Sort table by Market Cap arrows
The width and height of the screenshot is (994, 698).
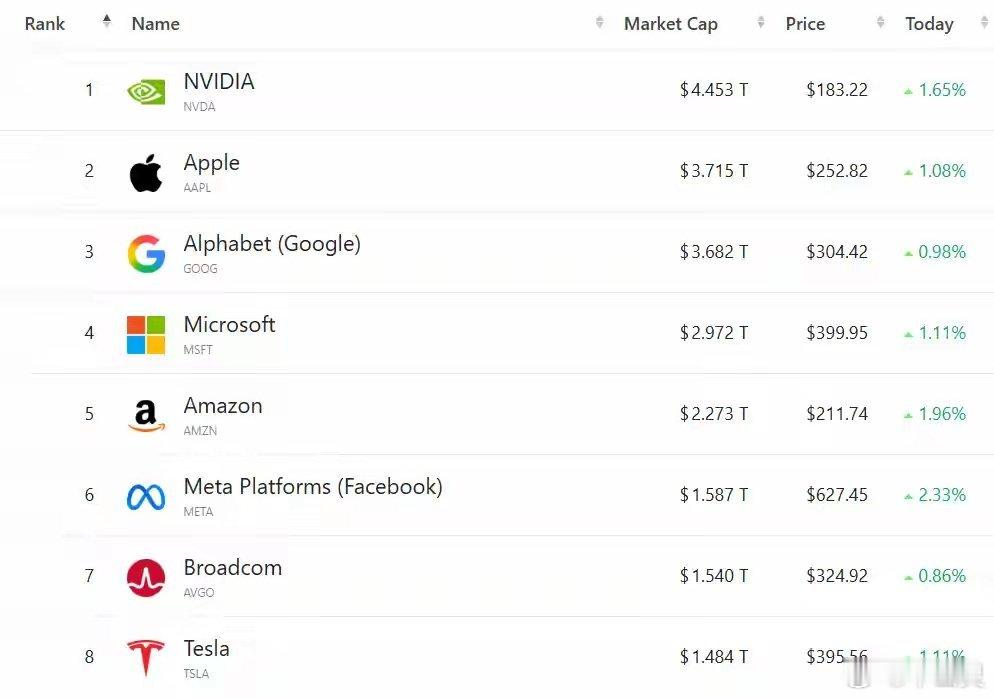tap(761, 23)
